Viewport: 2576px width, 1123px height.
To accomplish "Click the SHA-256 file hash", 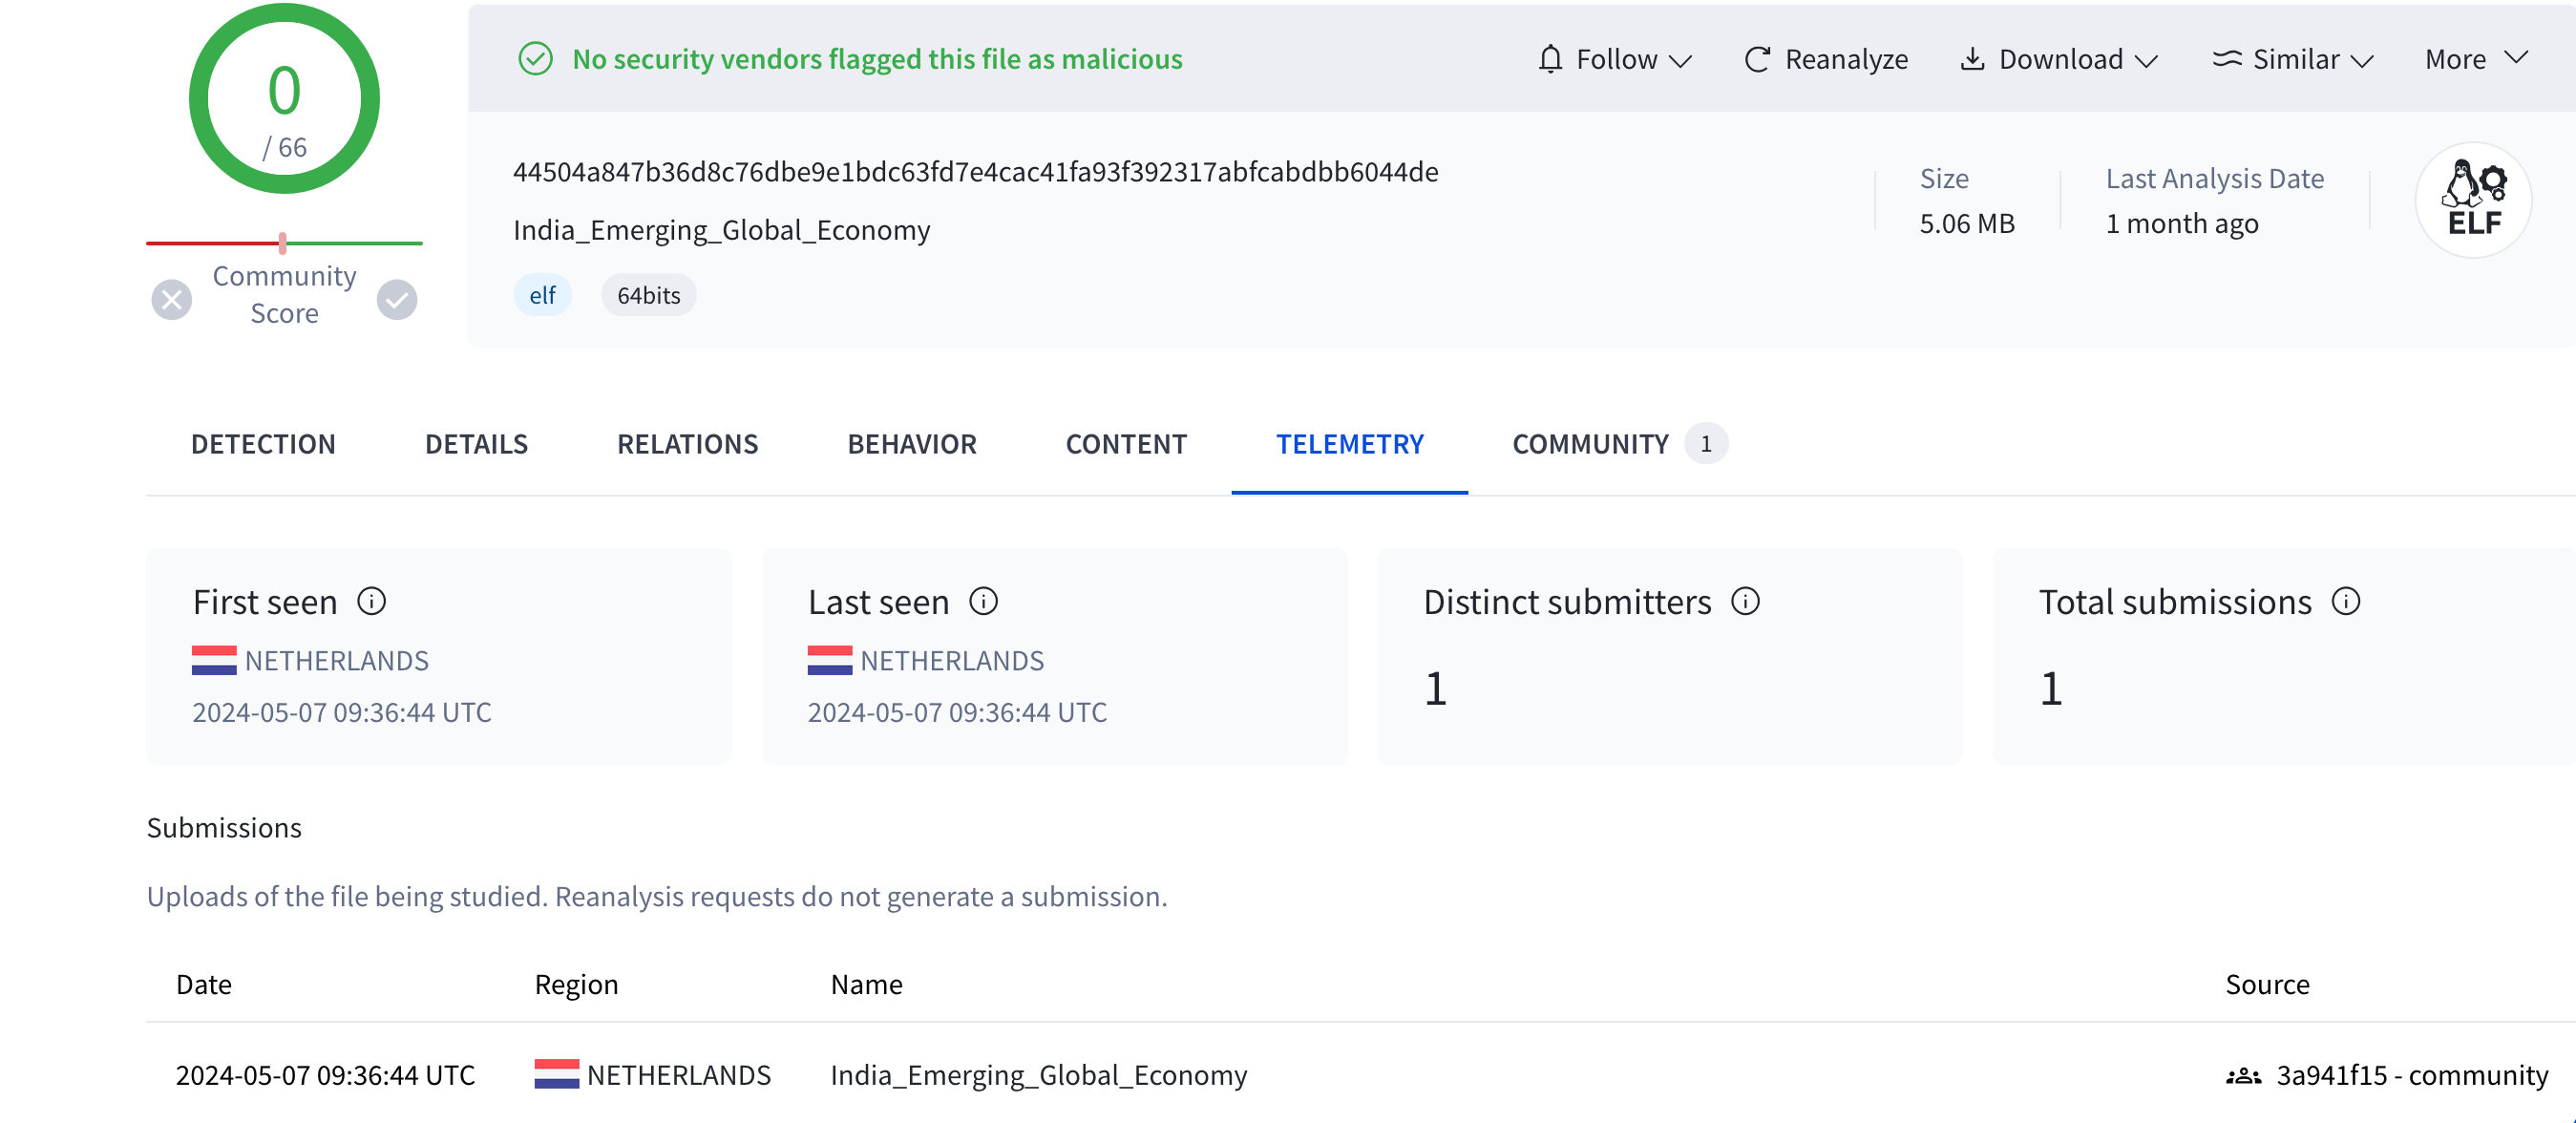I will pos(975,172).
